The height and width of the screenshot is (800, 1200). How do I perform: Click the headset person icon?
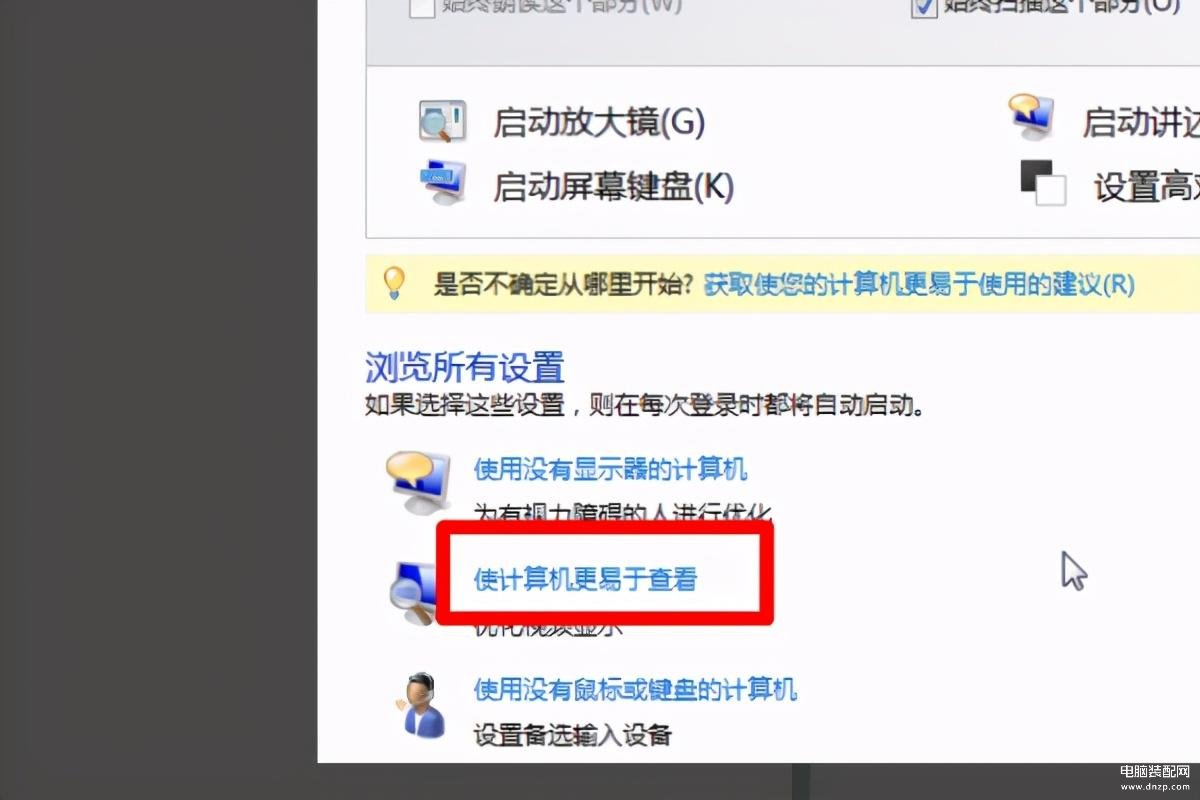pos(421,706)
